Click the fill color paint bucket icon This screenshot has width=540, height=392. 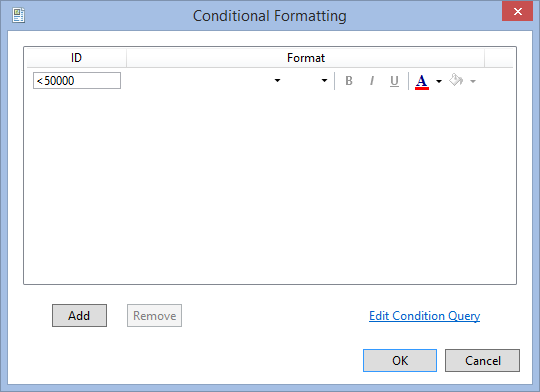(456, 81)
